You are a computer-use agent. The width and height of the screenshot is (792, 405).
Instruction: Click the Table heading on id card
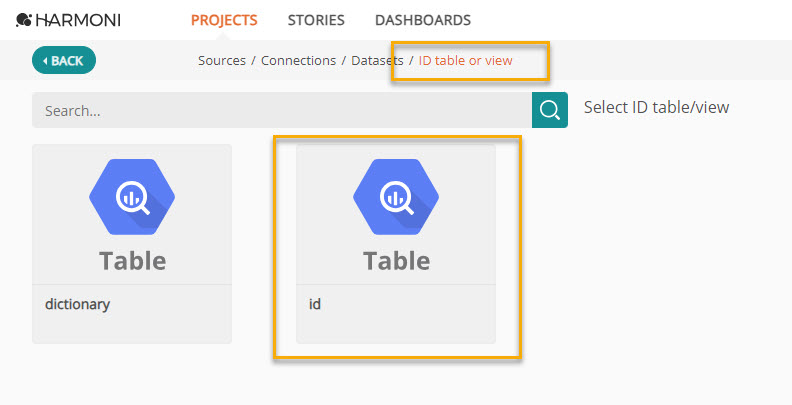tap(397, 261)
